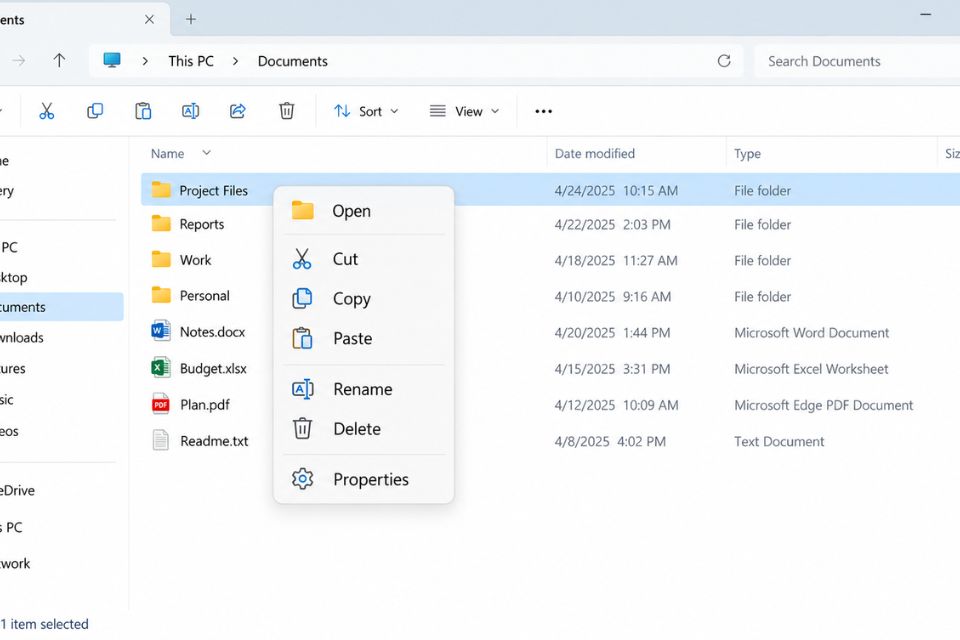Click Documents in the address breadcrumb

[293, 61]
